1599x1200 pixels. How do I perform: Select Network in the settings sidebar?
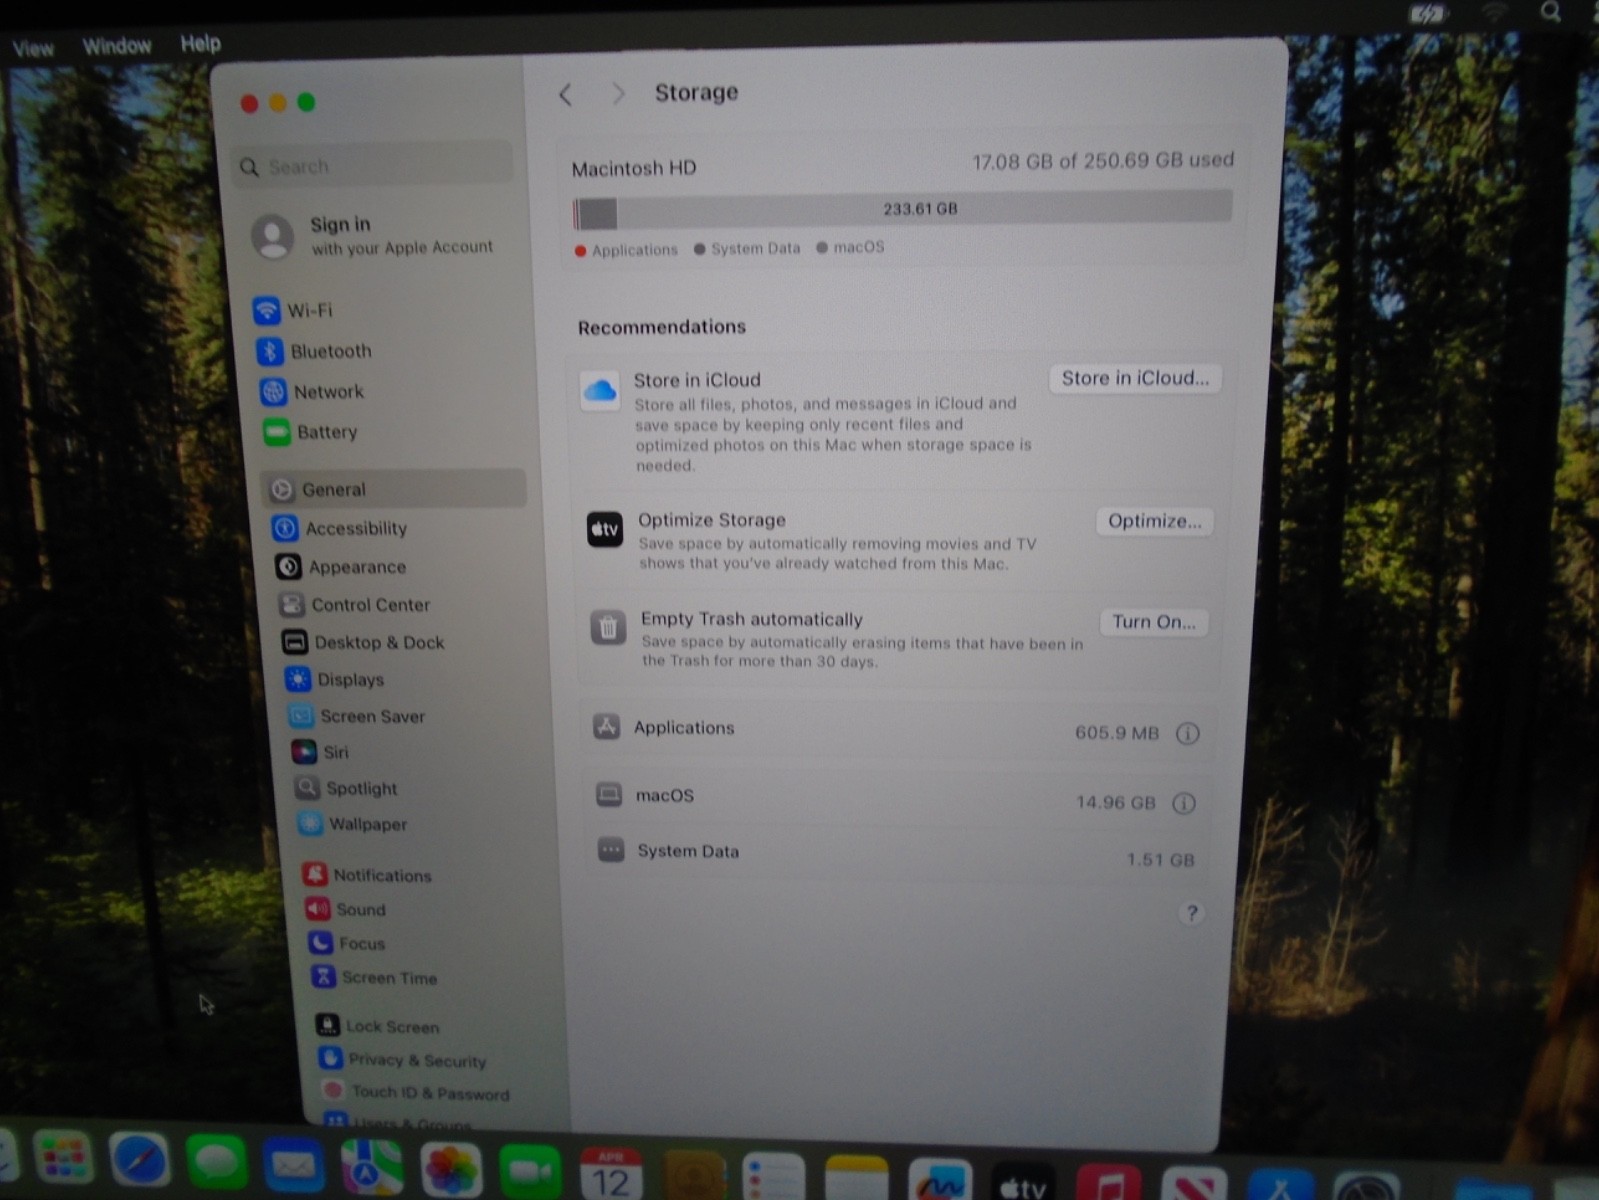(x=312, y=392)
